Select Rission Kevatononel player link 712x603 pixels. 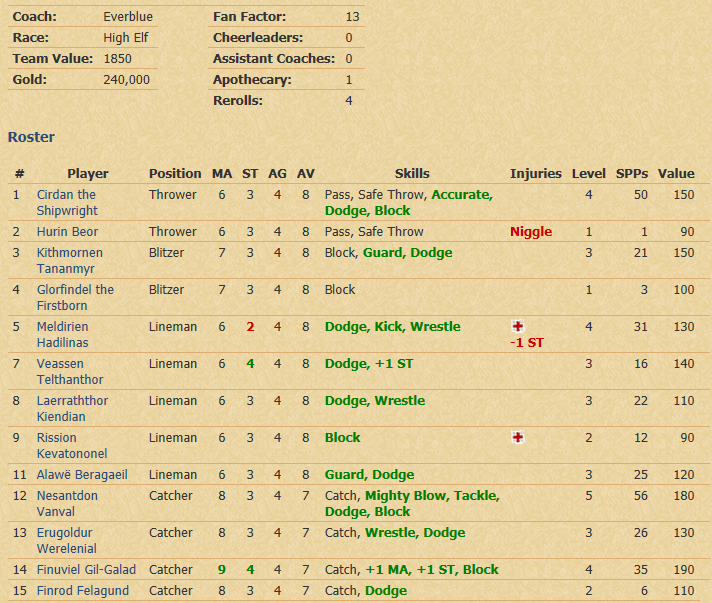pyautogui.click(x=72, y=445)
